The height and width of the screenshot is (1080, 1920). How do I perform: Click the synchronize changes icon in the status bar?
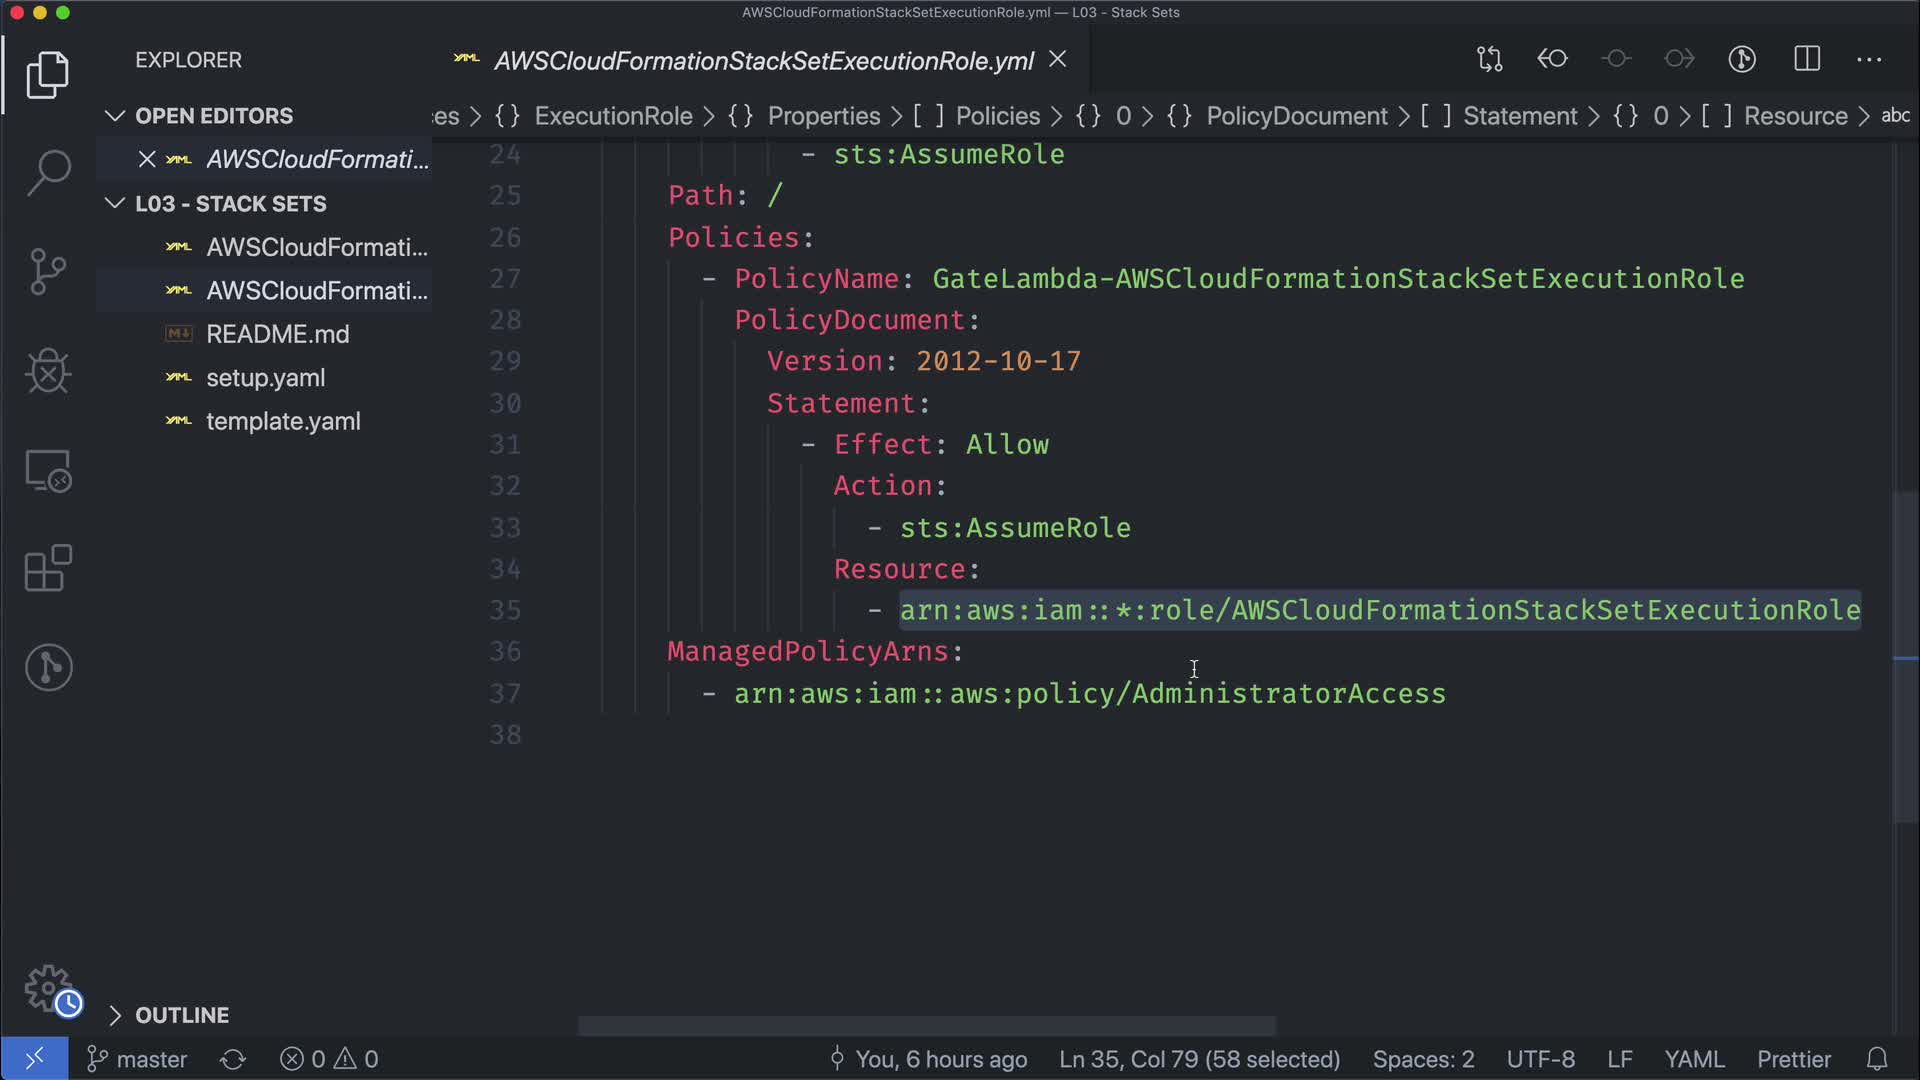[x=233, y=1059]
